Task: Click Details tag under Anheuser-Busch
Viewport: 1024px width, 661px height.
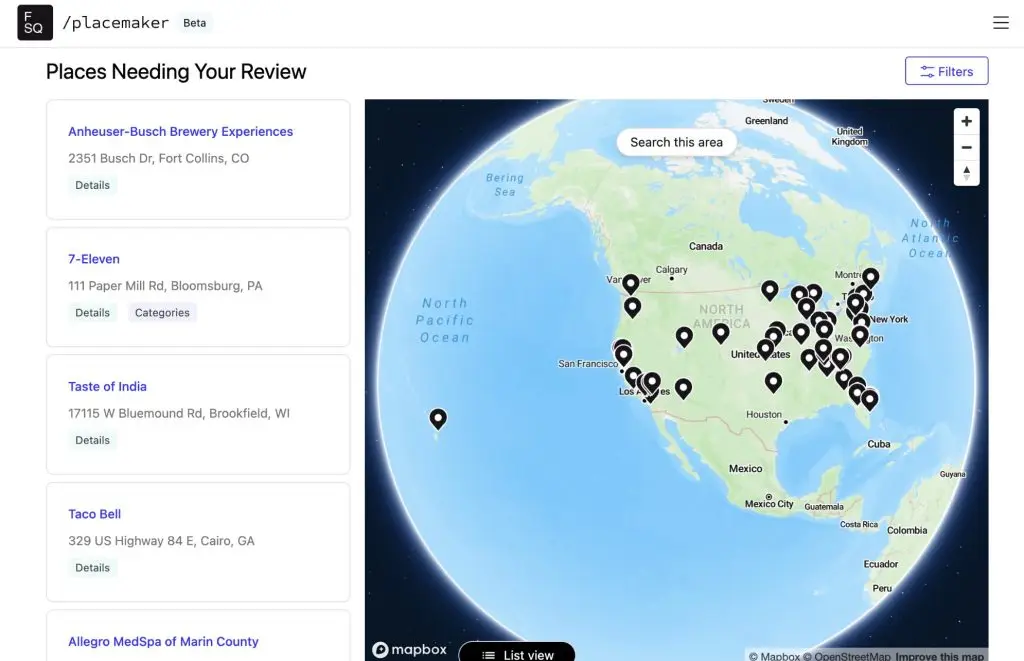Action: tap(92, 185)
